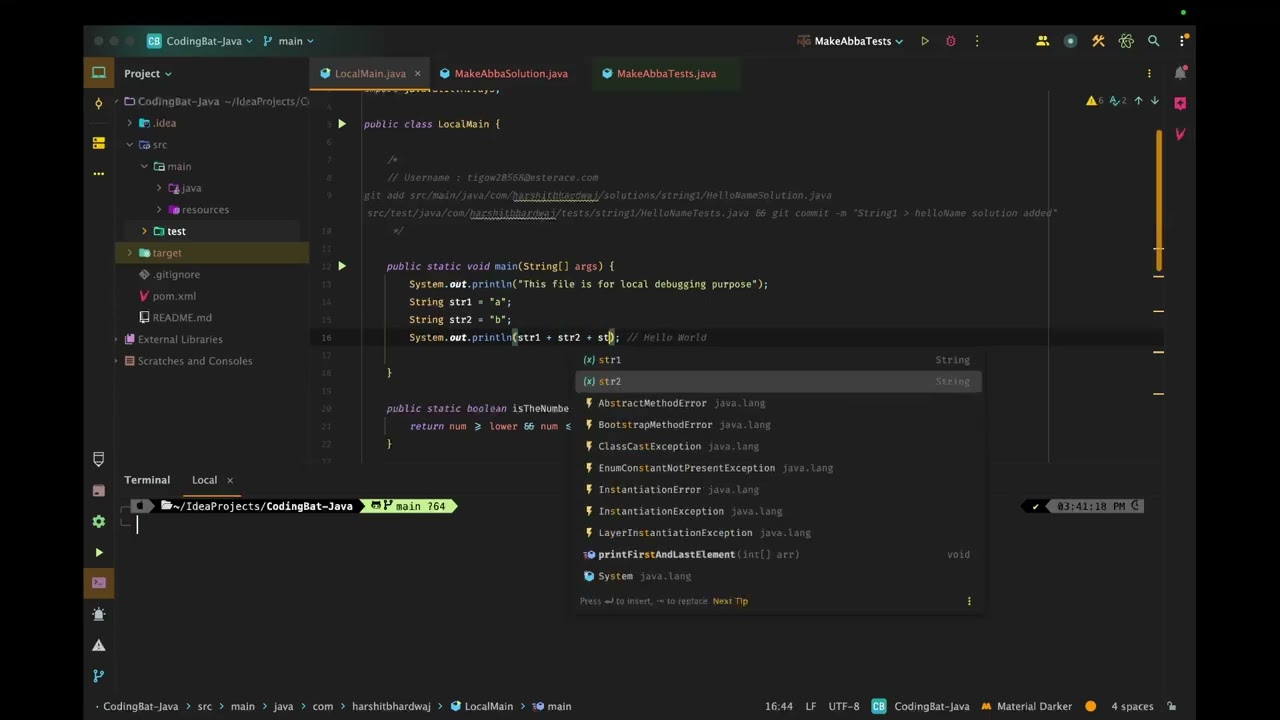This screenshot has height=720, width=1280.
Task: Open the Project tool window icon
Action: [x=98, y=73]
